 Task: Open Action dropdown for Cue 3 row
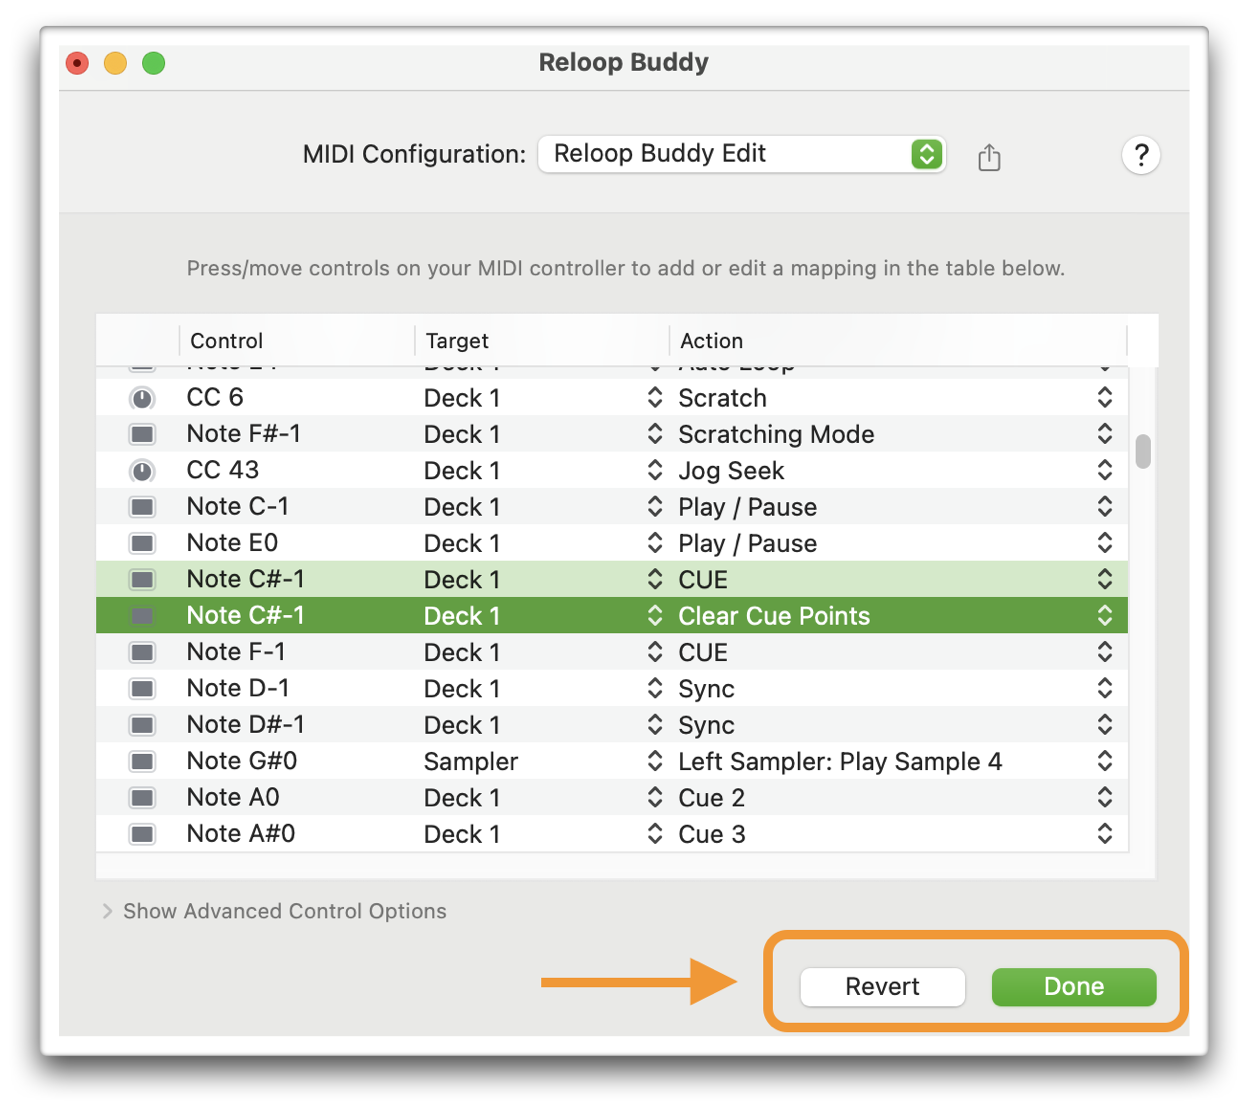tap(1105, 834)
